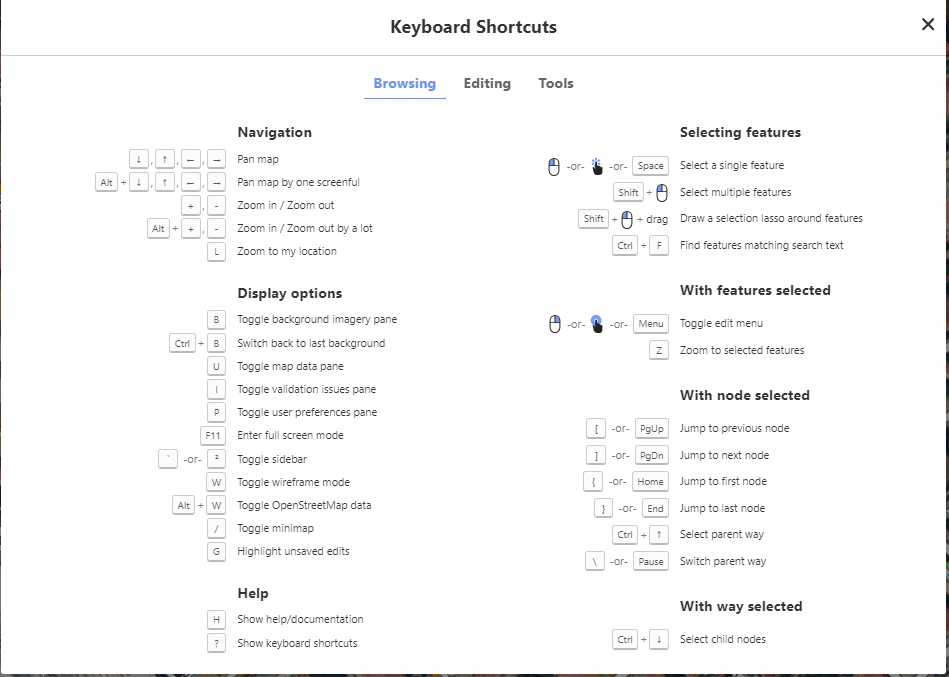Click the 'With node selected' heading
Screen dimensions: 949x677
tap(744, 396)
